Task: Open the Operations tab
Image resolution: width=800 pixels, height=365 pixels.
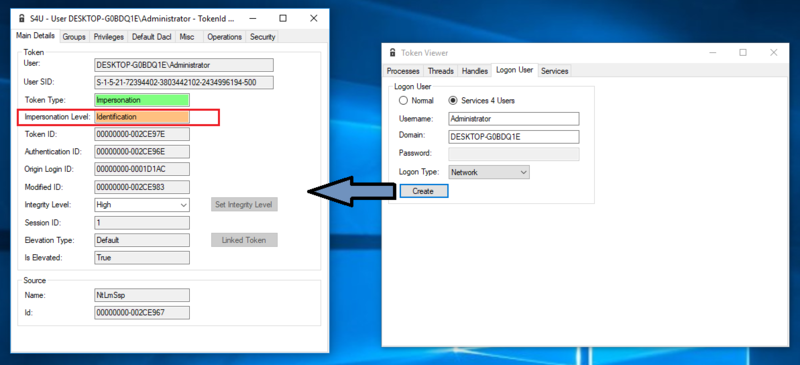Action: coord(224,37)
